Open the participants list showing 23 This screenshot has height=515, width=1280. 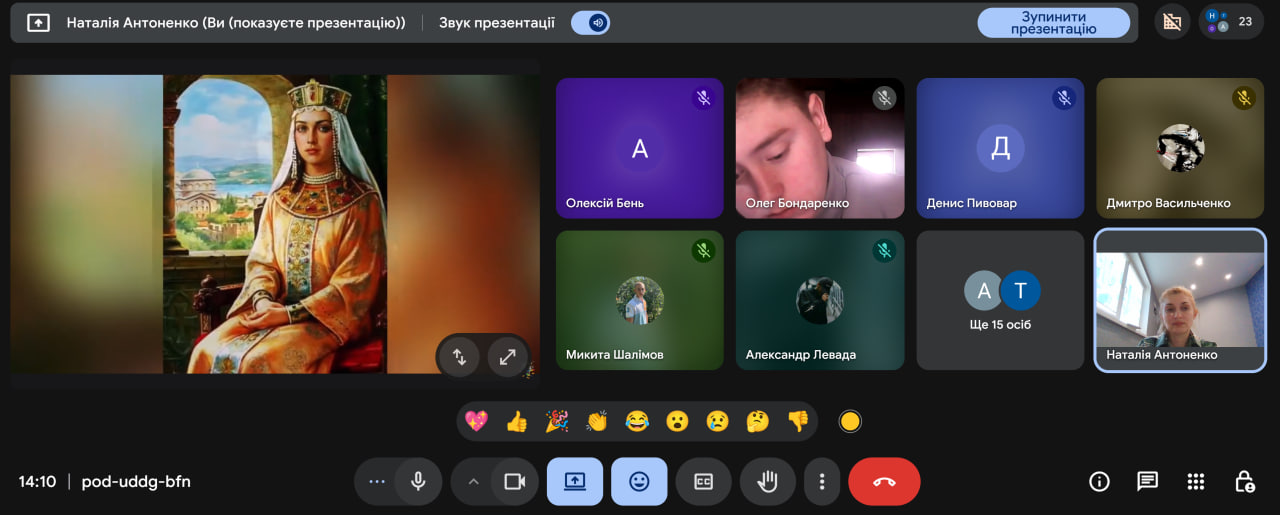click(x=1230, y=21)
